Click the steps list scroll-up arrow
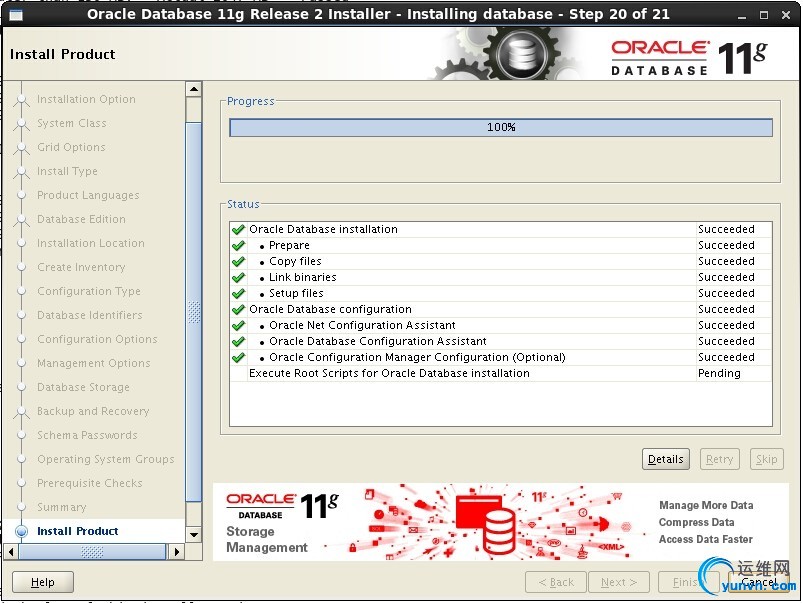This screenshot has width=803, height=603. (194, 89)
